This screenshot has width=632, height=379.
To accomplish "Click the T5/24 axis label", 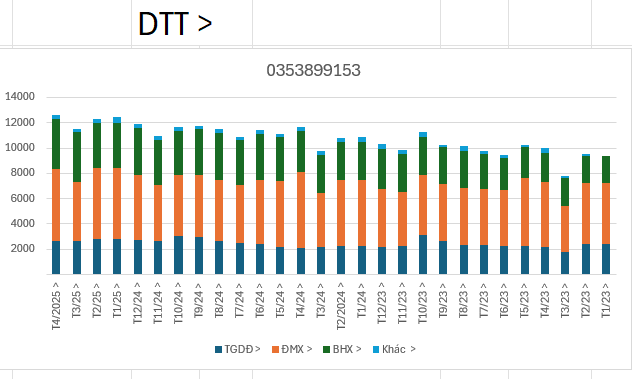I will 280,300.
